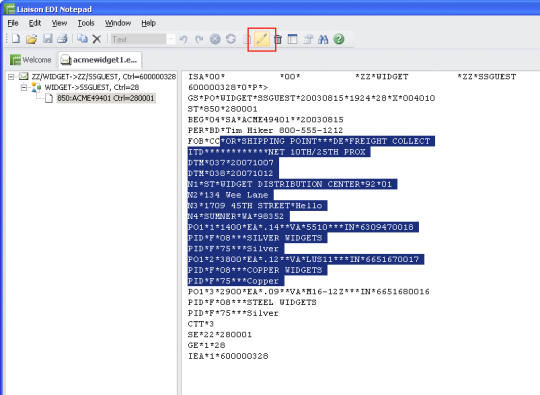Click the round stop icon in the toolbar

tap(215, 39)
